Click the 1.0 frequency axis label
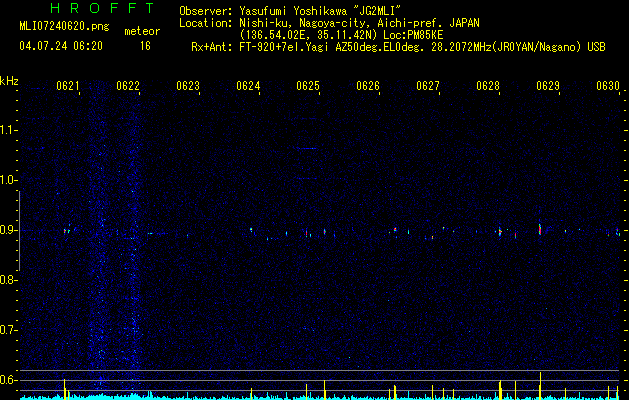Screen dimensions: 629x400 [x=8, y=180]
